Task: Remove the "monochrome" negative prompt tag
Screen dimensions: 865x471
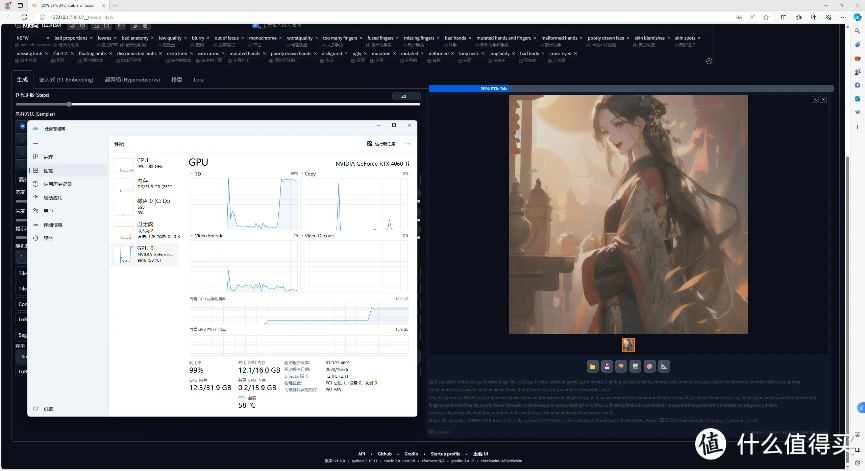Action: click(280, 38)
